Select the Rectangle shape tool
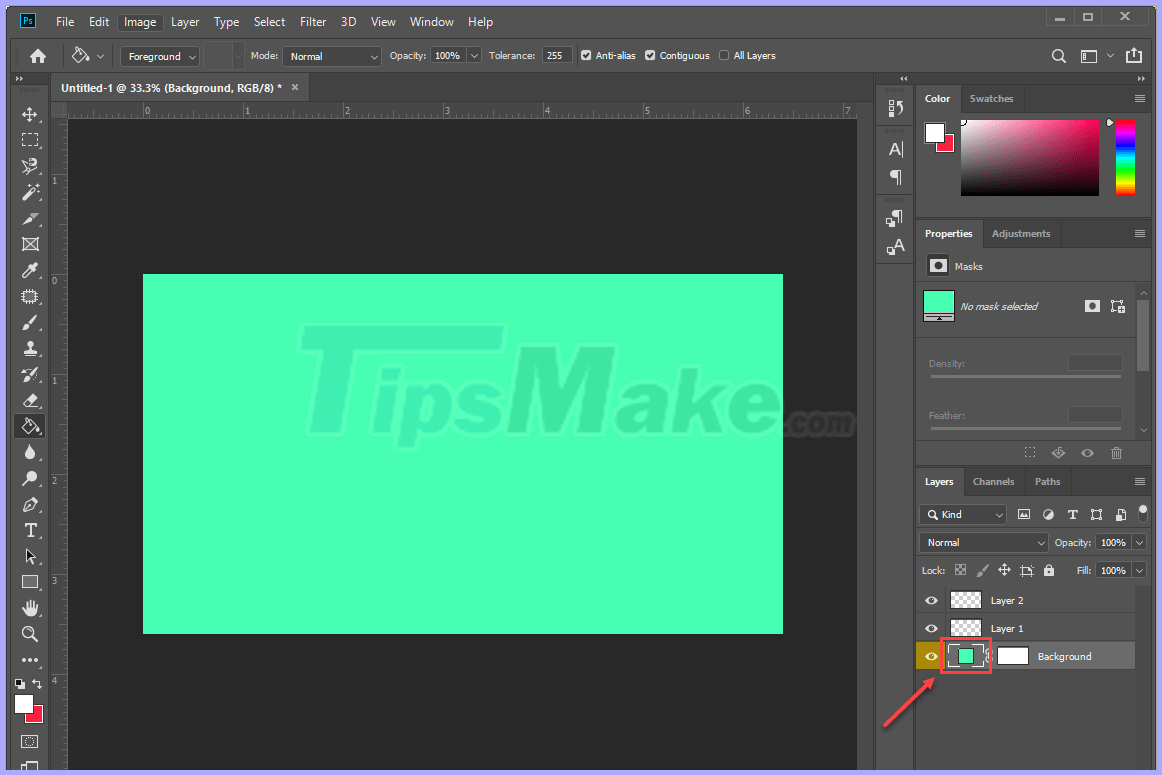 (30, 582)
